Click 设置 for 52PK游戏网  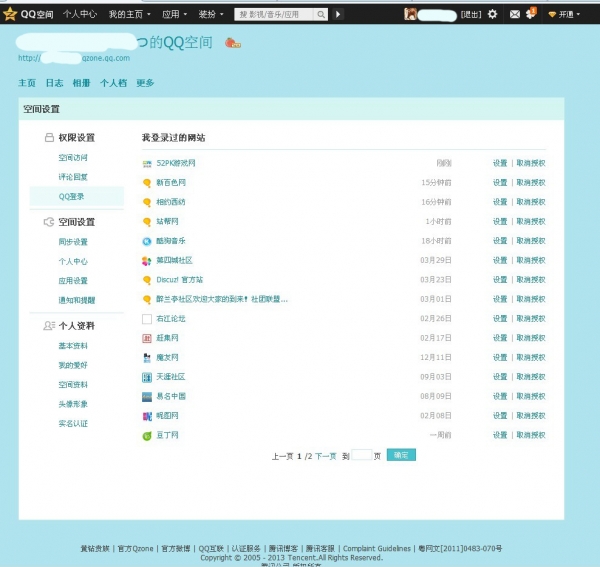pos(500,163)
